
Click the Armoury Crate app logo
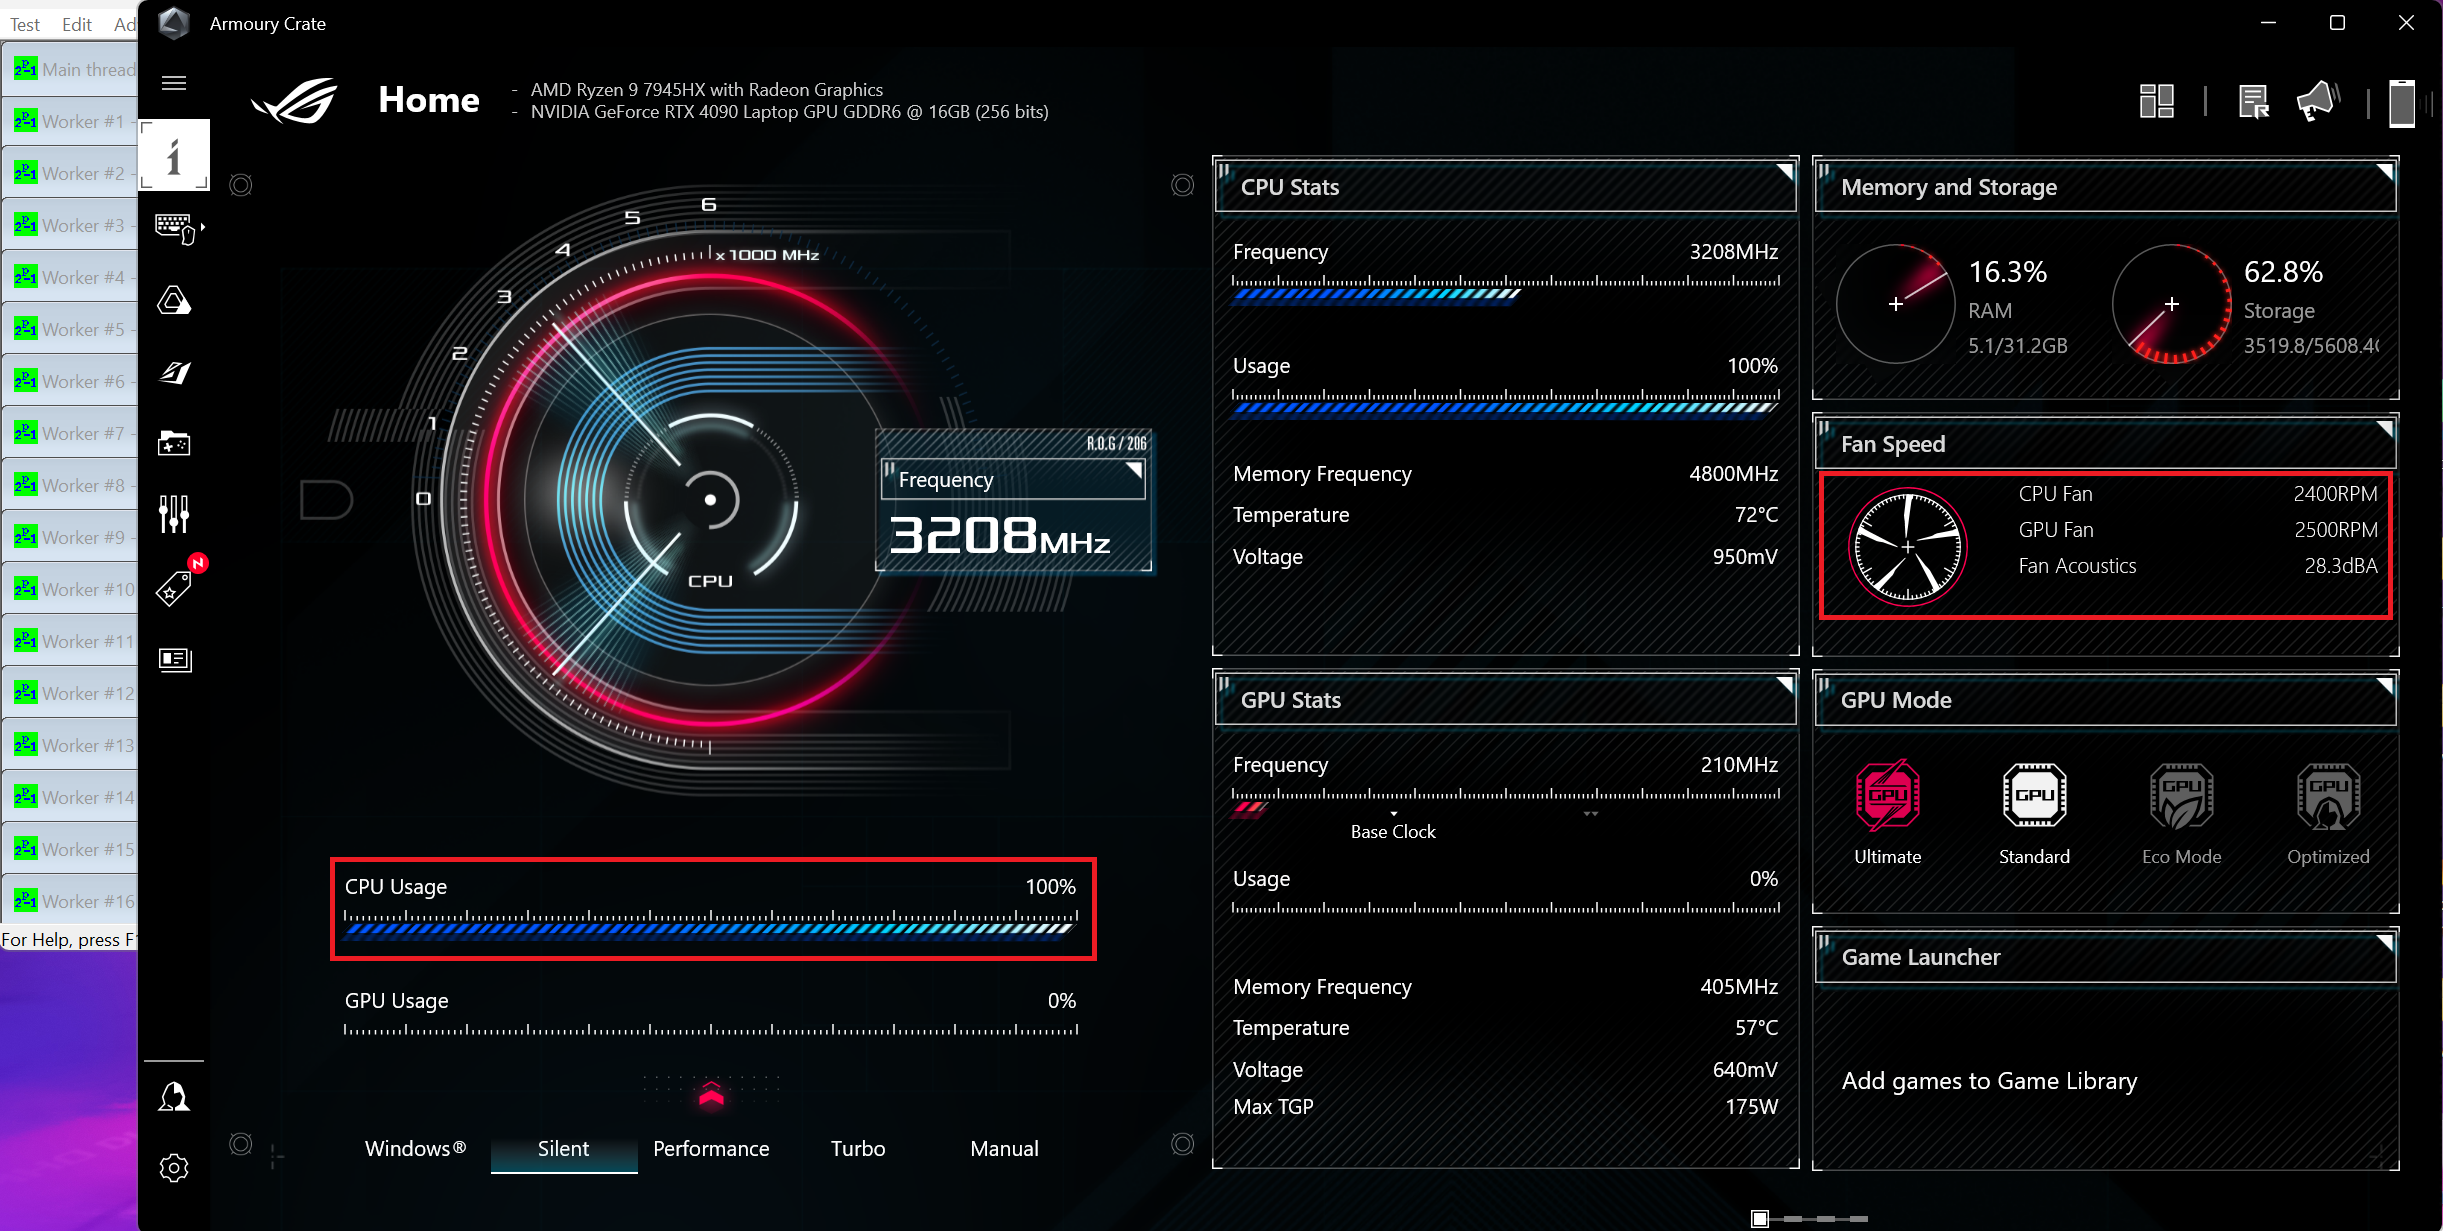(174, 23)
